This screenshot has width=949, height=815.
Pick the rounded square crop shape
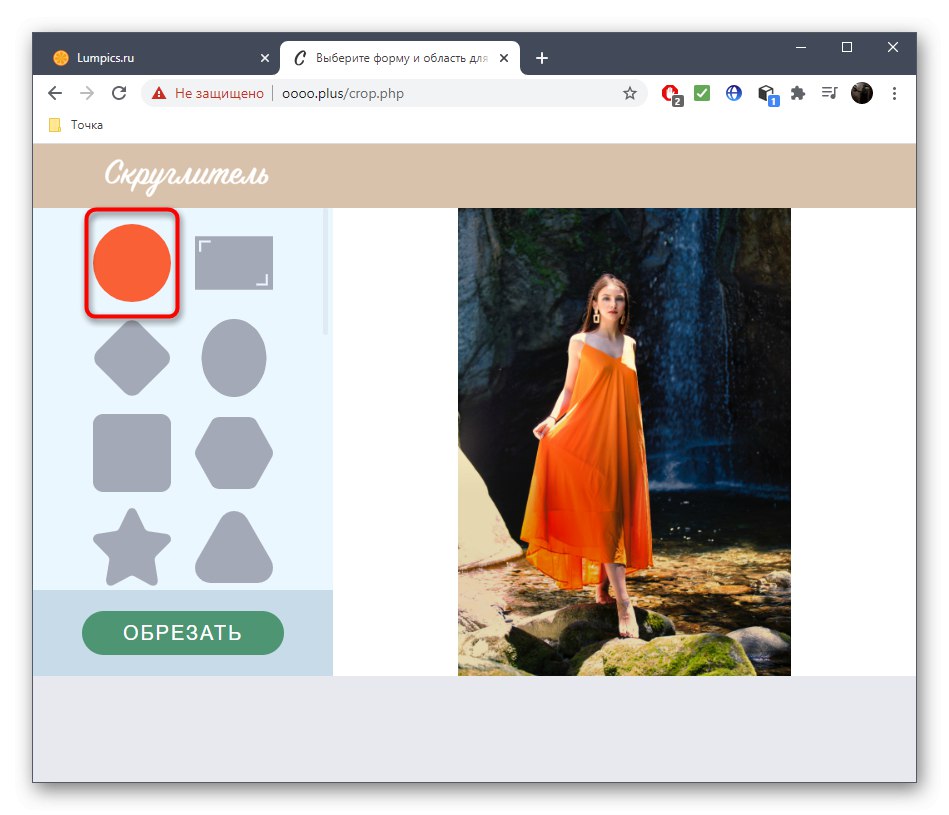pyautogui.click(x=132, y=453)
